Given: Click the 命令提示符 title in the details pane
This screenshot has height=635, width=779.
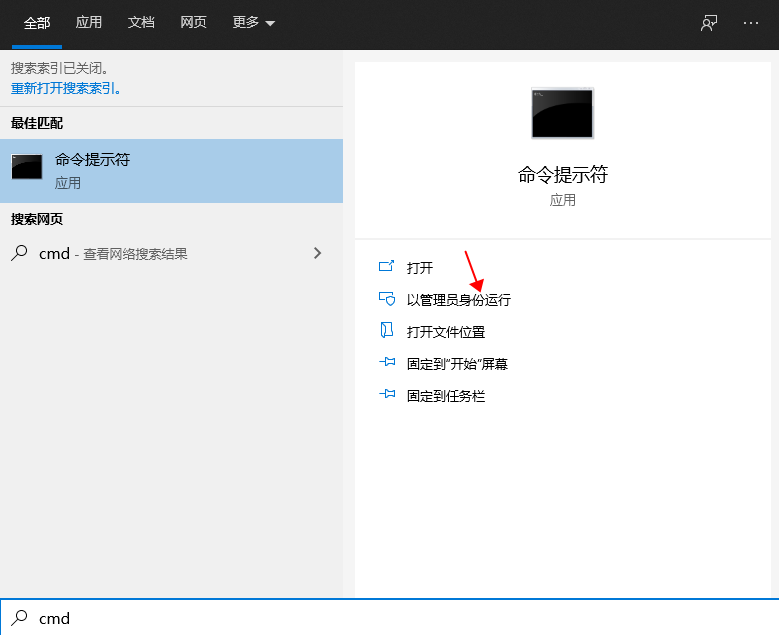Looking at the screenshot, I should tap(562, 175).
